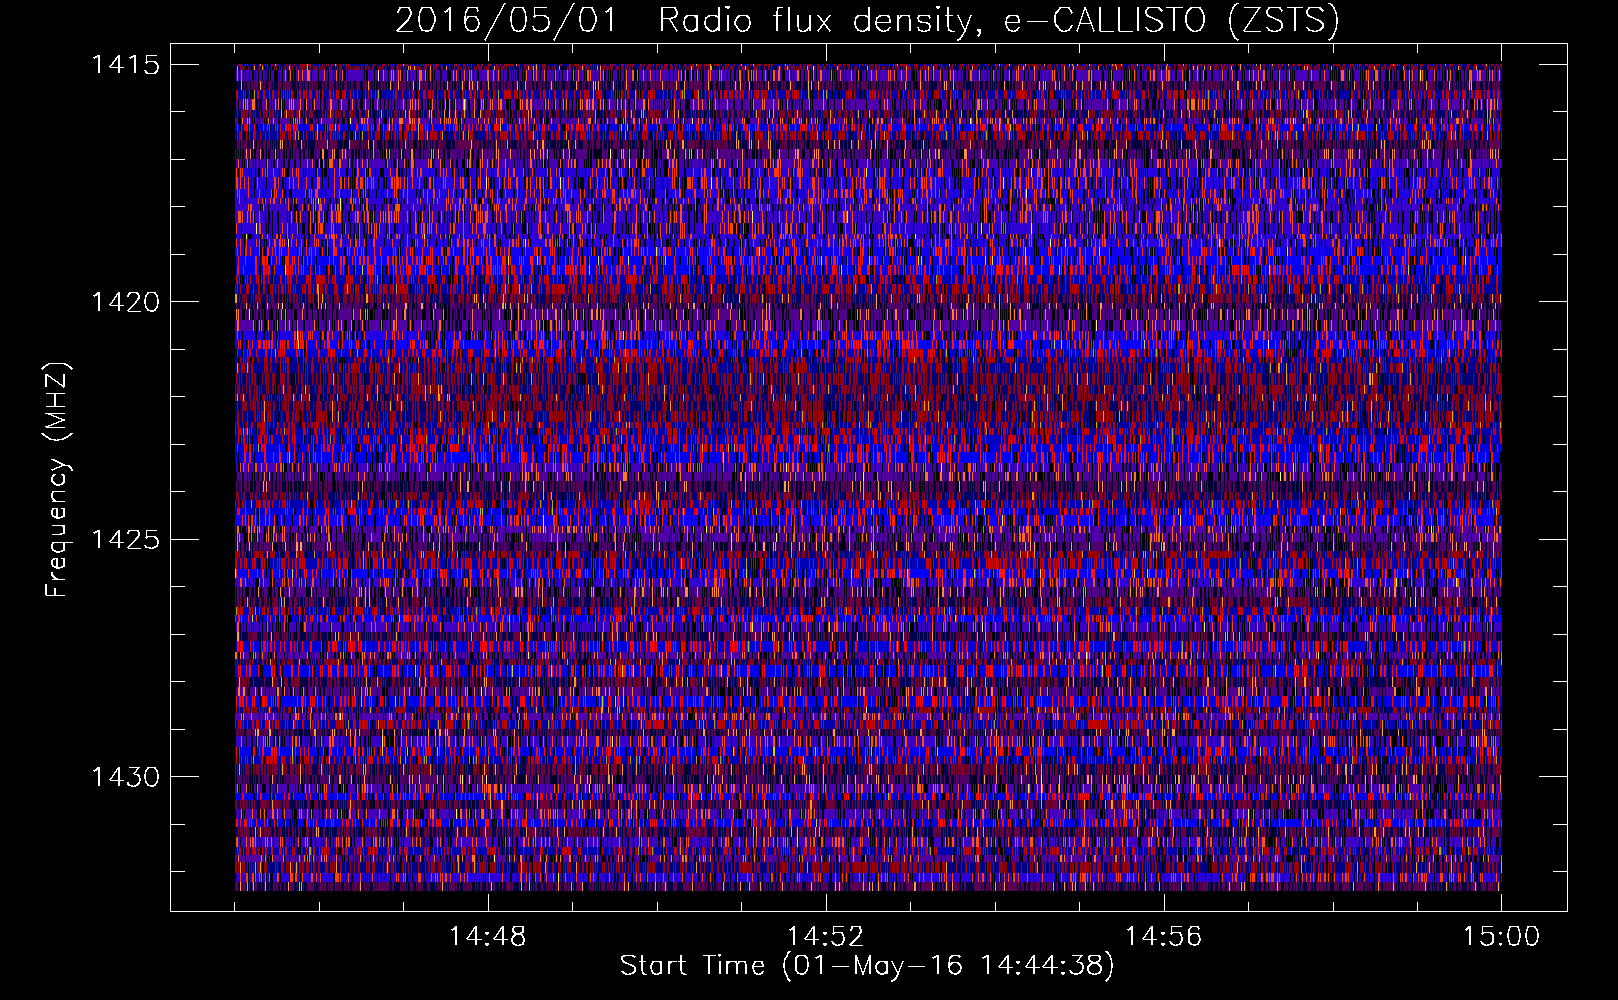This screenshot has width=1618, height=1000.
Task: Select the 'Start Time (01-May-16 14:44:38)' label
Action: click(x=867, y=966)
